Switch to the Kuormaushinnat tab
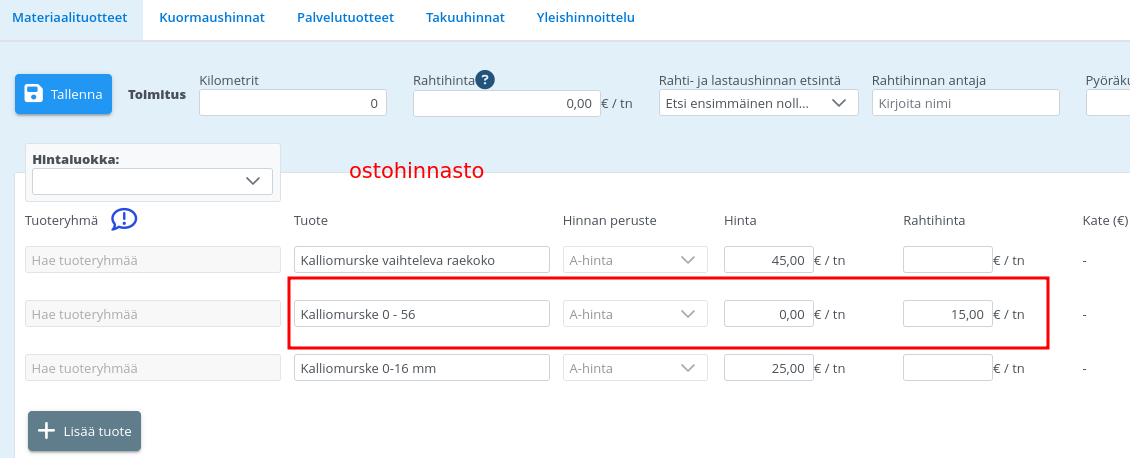Viewport: 1130px width, 458px height. pyautogui.click(x=212, y=18)
